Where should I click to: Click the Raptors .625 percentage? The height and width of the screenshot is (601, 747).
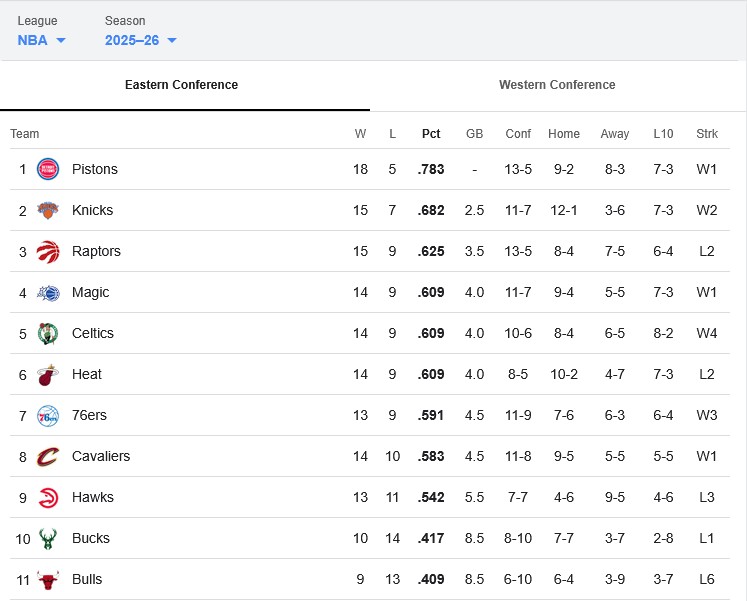click(431, 251)
